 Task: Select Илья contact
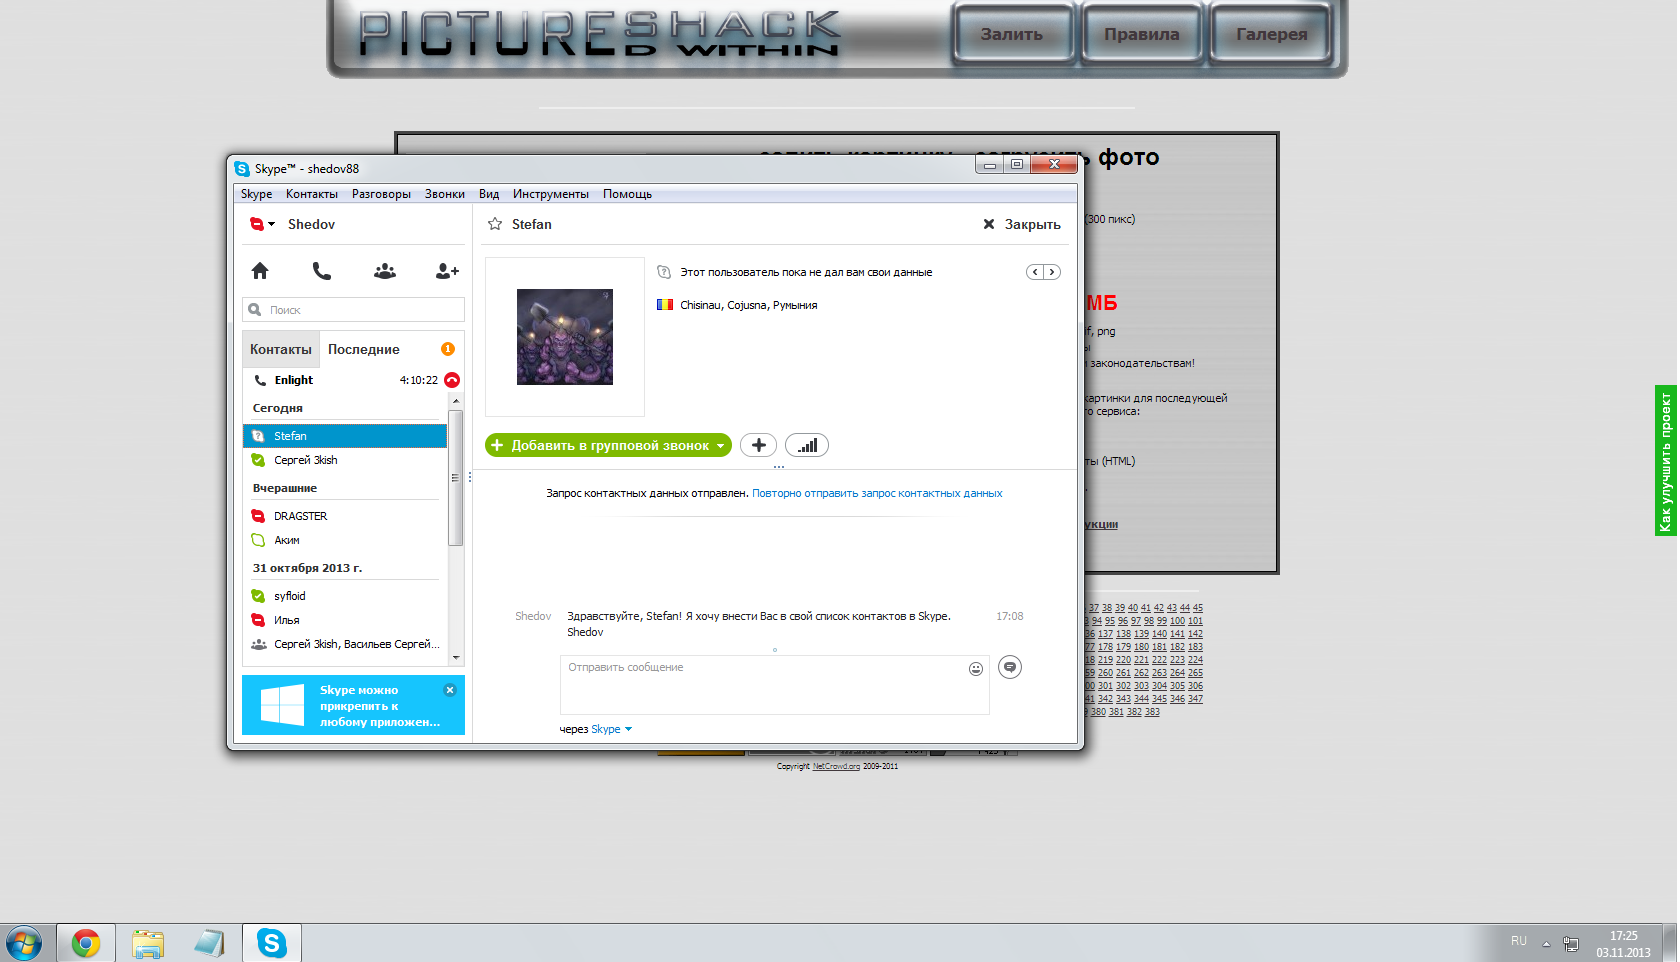pyautogui.click(x=345, y=620)
